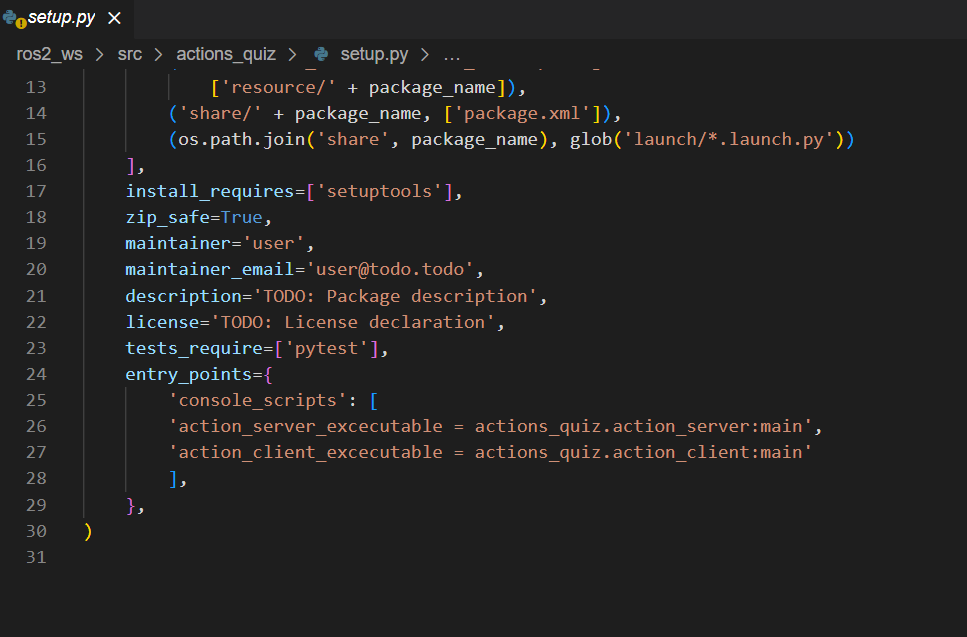Click actions_quiz.action_server:main text
Screen dimensions: 967x637
click(x=639, y=427)
